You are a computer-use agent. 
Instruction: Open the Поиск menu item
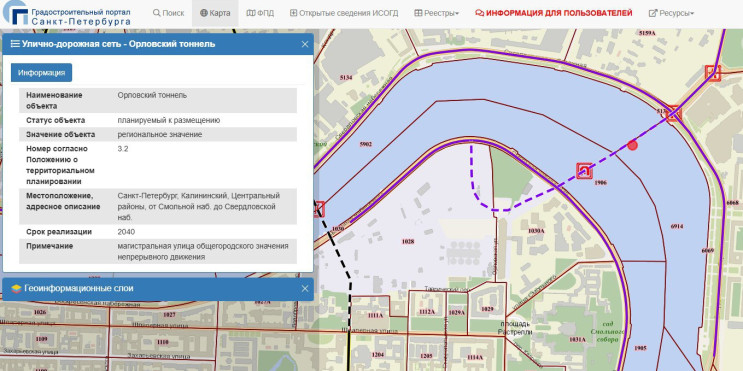[x=168, y=13]
